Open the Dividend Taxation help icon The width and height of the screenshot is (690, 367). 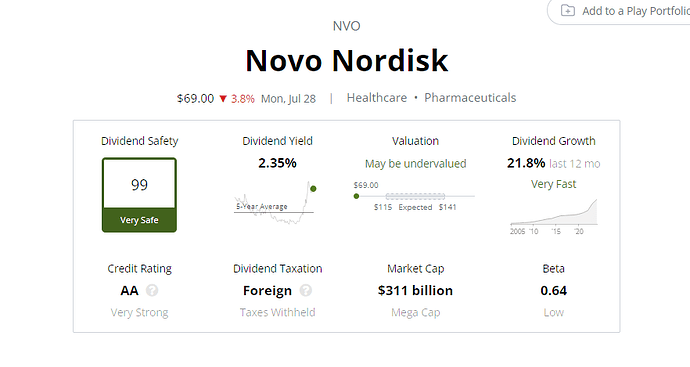[x=306, y=290]
